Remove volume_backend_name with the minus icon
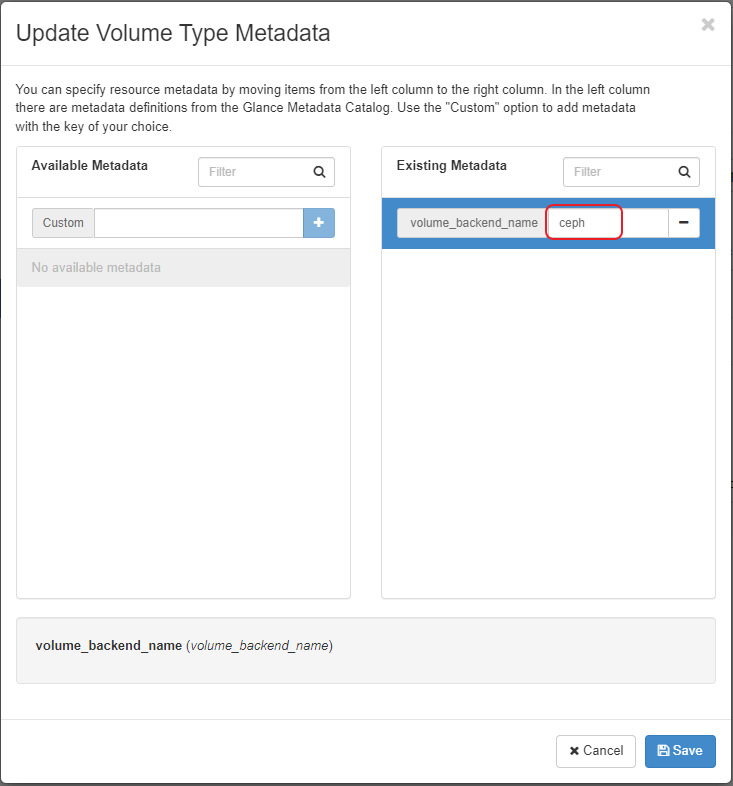Image resolution: width=733 pixels, height=786 pixels. click(683, 223)
